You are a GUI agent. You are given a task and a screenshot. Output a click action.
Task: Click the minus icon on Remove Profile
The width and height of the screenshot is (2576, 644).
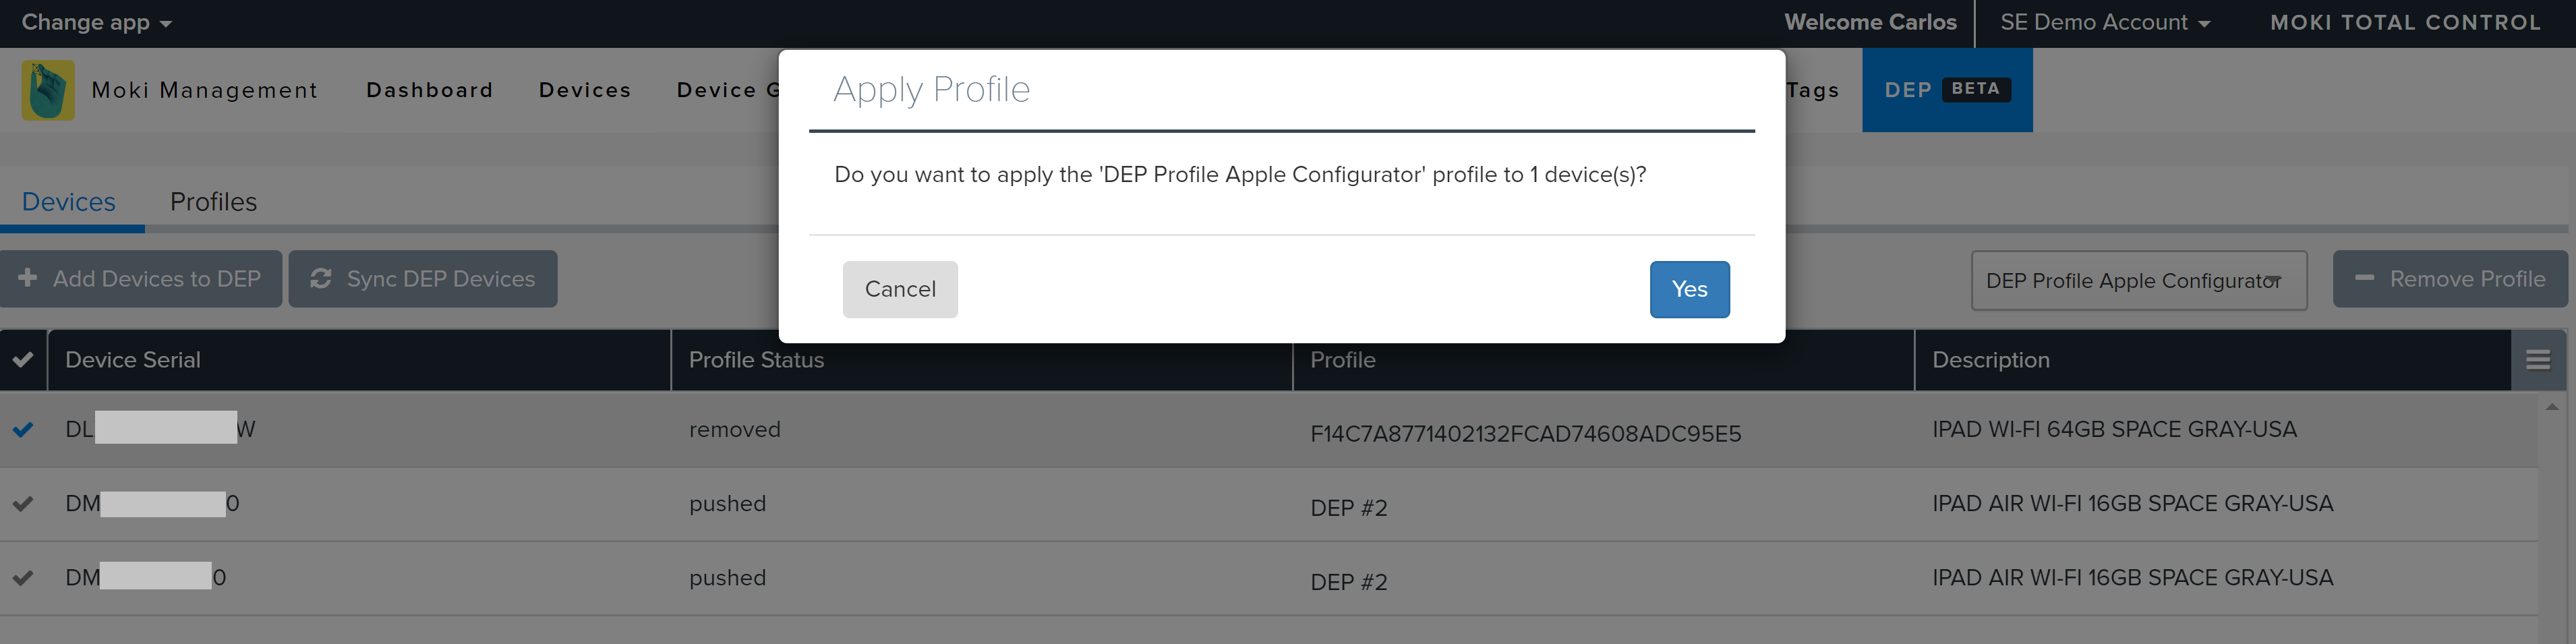pos(2364,278)
